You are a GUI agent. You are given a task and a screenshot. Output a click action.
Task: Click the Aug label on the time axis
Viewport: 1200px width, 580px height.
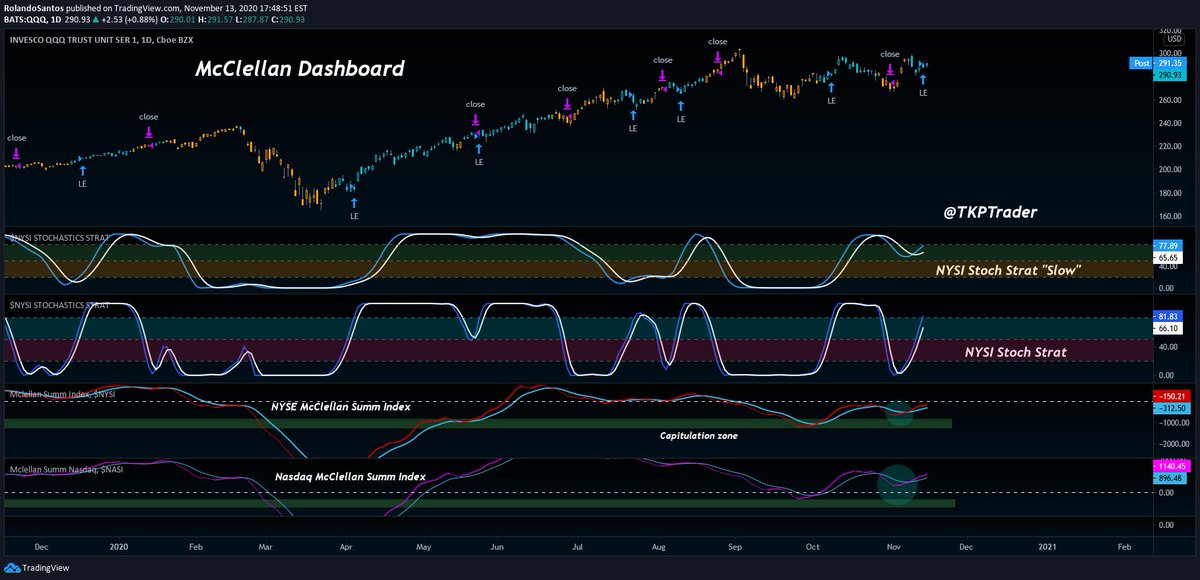pos(659,547)
